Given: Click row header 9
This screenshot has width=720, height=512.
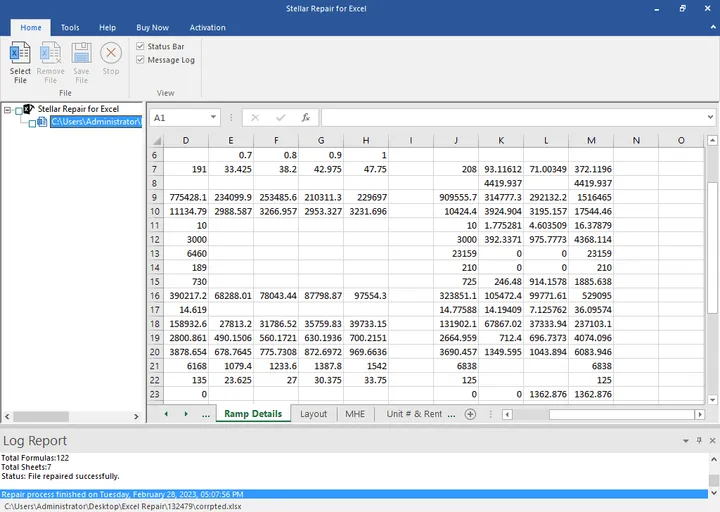Looking at the screenshot, I should (x=155, y=197).
